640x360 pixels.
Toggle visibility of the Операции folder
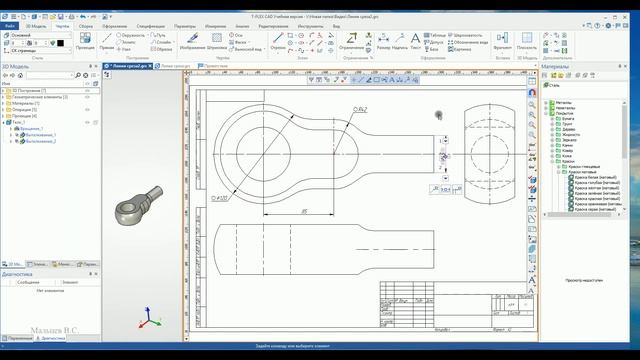[87, 110]
